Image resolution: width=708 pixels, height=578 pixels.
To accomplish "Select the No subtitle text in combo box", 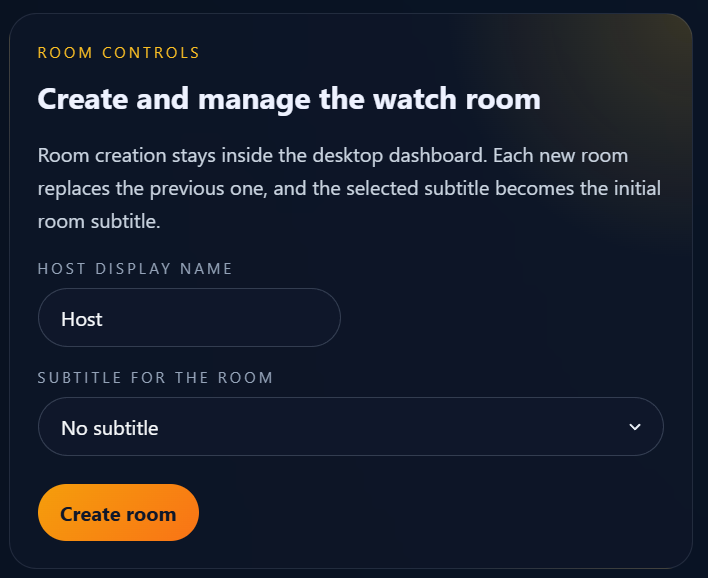I will pyautogui.click(x=110, y=428).
